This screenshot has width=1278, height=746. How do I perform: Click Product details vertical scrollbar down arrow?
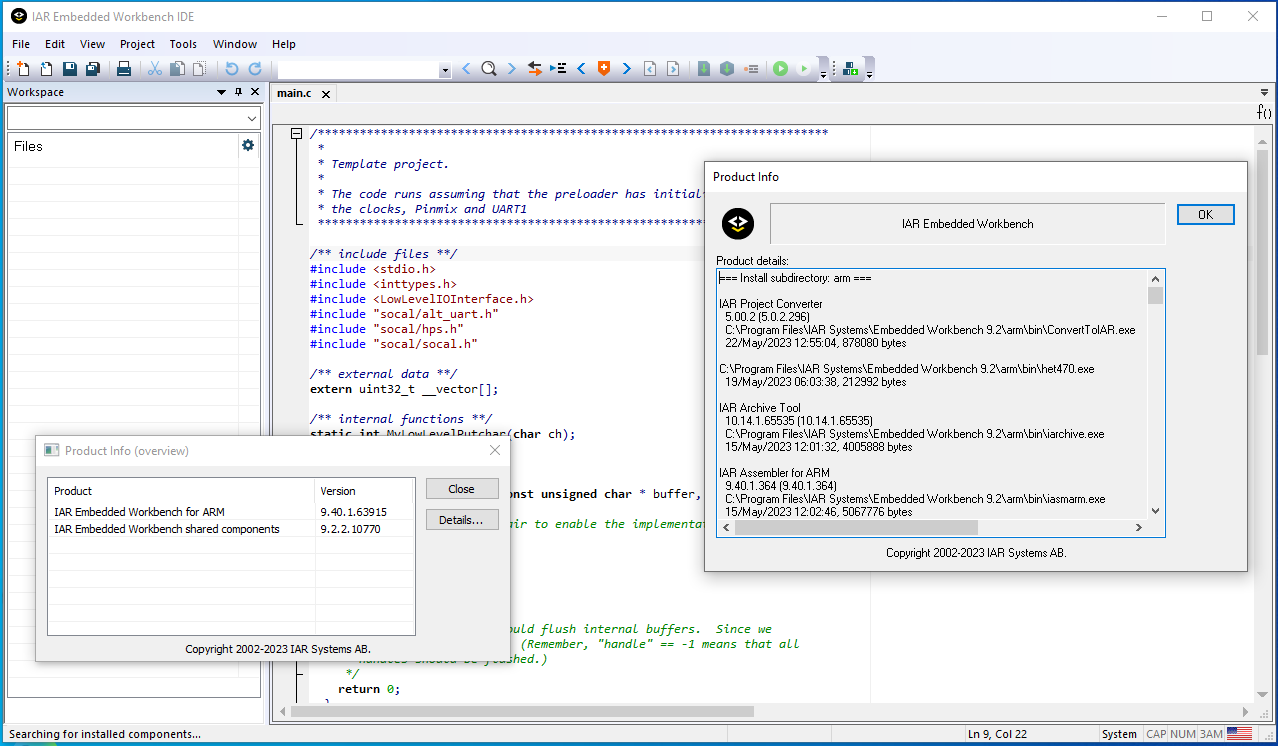1155,511
